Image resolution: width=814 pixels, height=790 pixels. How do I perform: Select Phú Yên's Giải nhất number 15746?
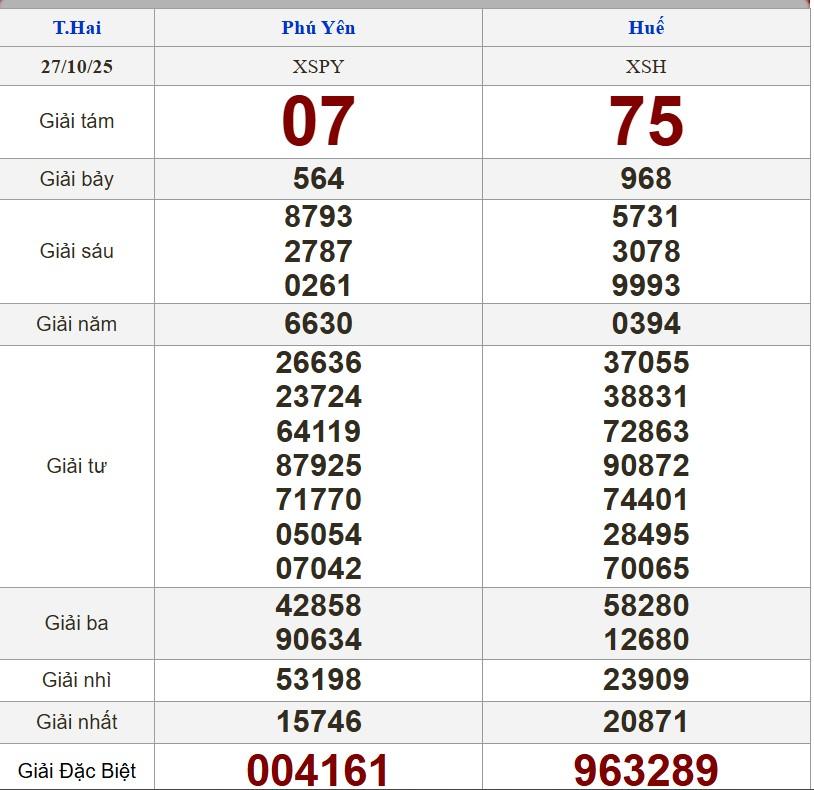tap(318, 722)
